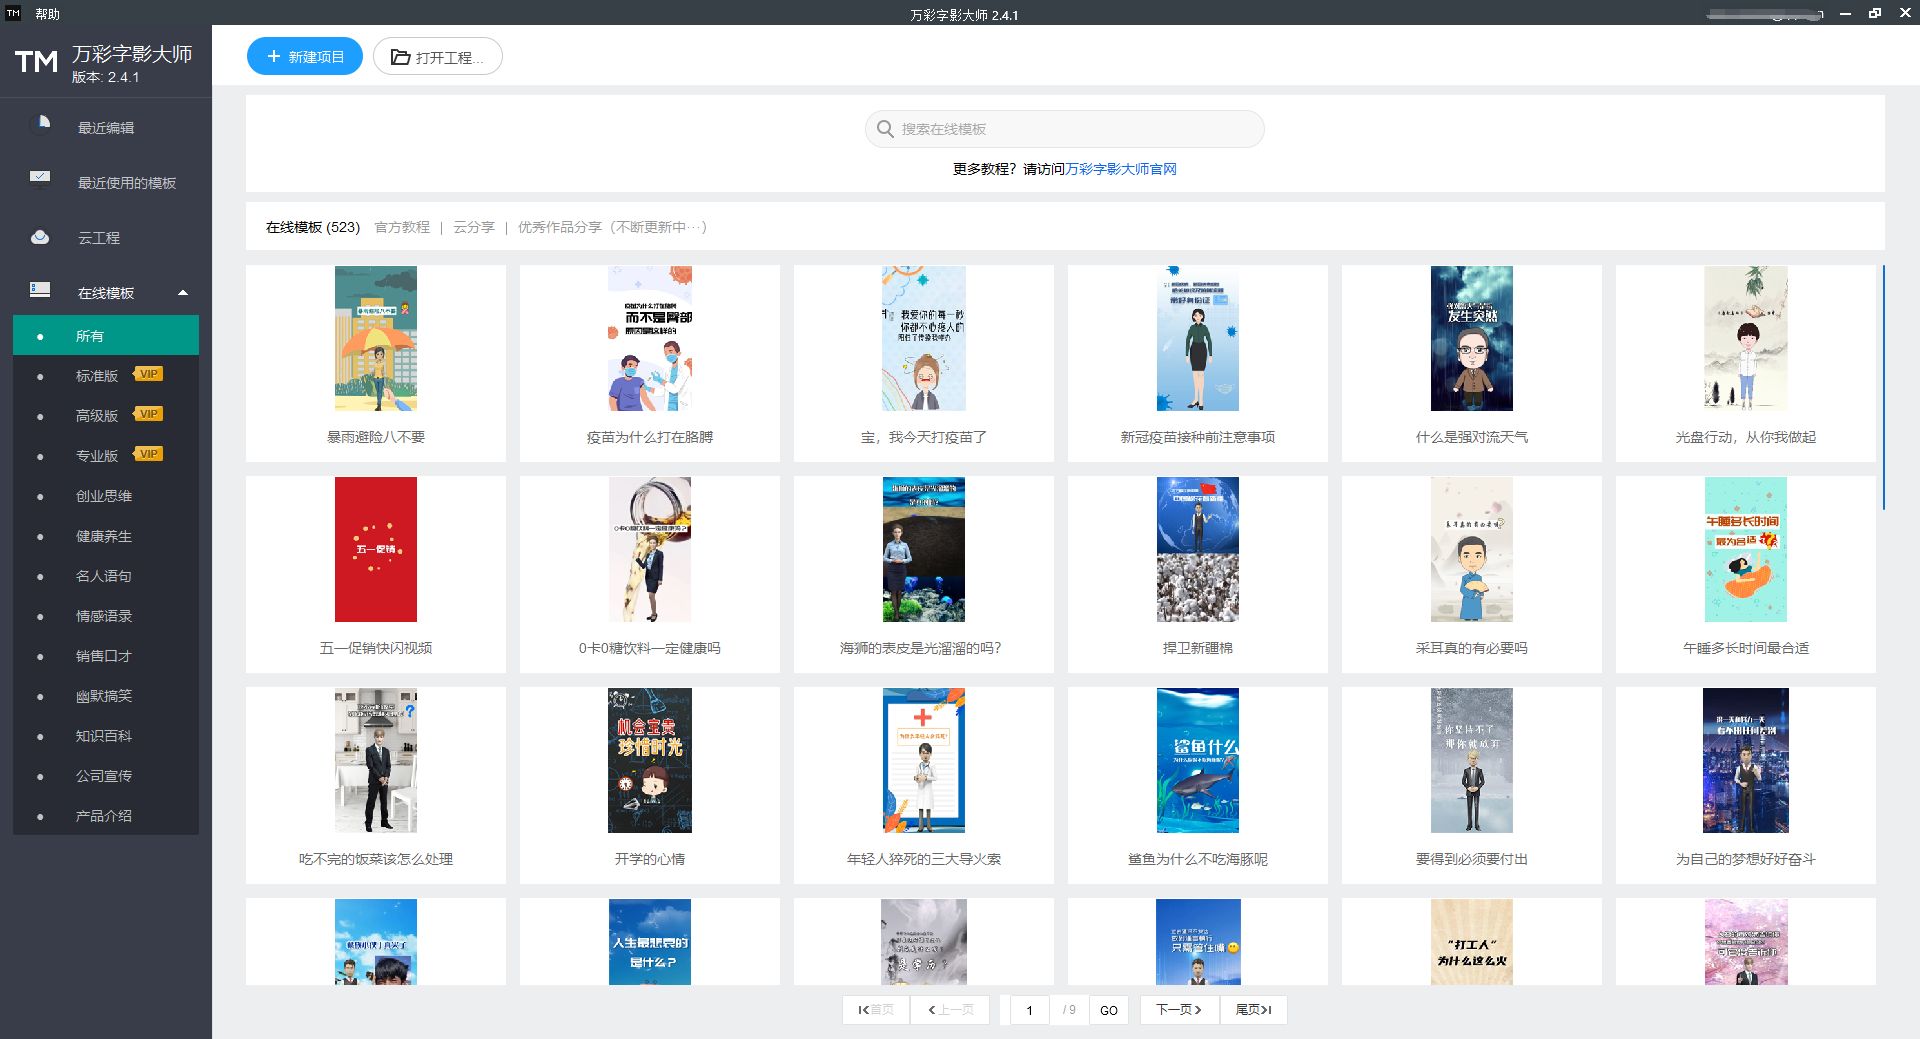Image resolution: width=1920 pixels, height=1039 pixels.
Task: Open the 宝，我今天打疫苗了 template thumbnail
Action: pyautogui.click(x=924, y=338)
